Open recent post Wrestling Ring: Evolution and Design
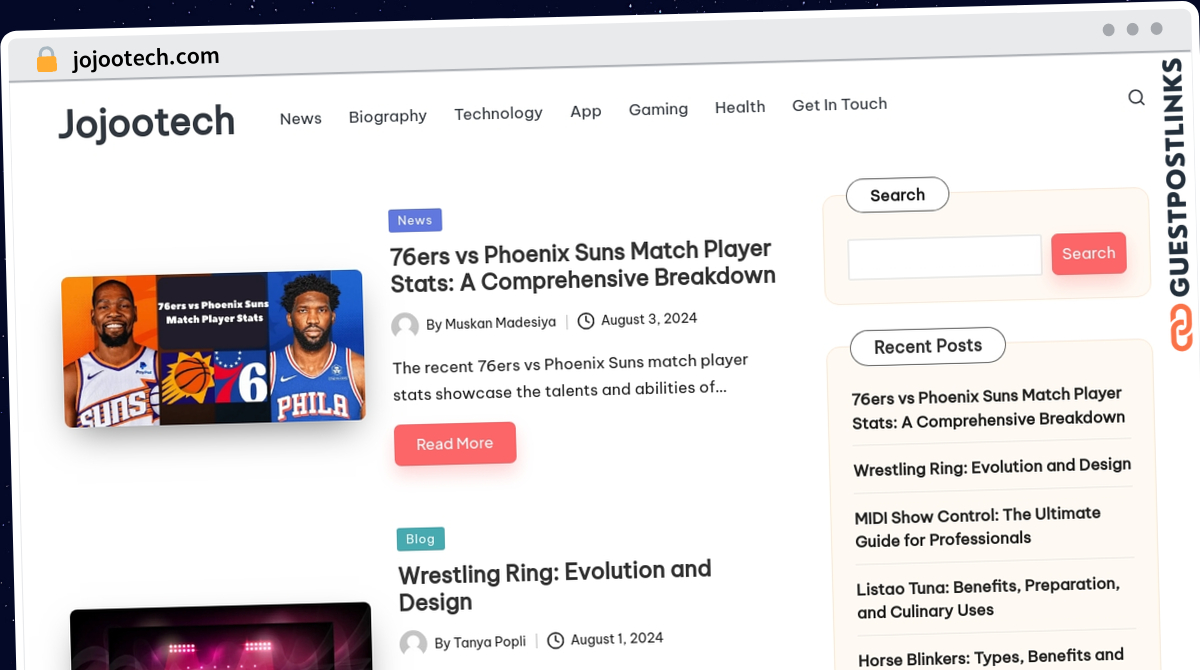1200x670 pixels. (992, 467)
